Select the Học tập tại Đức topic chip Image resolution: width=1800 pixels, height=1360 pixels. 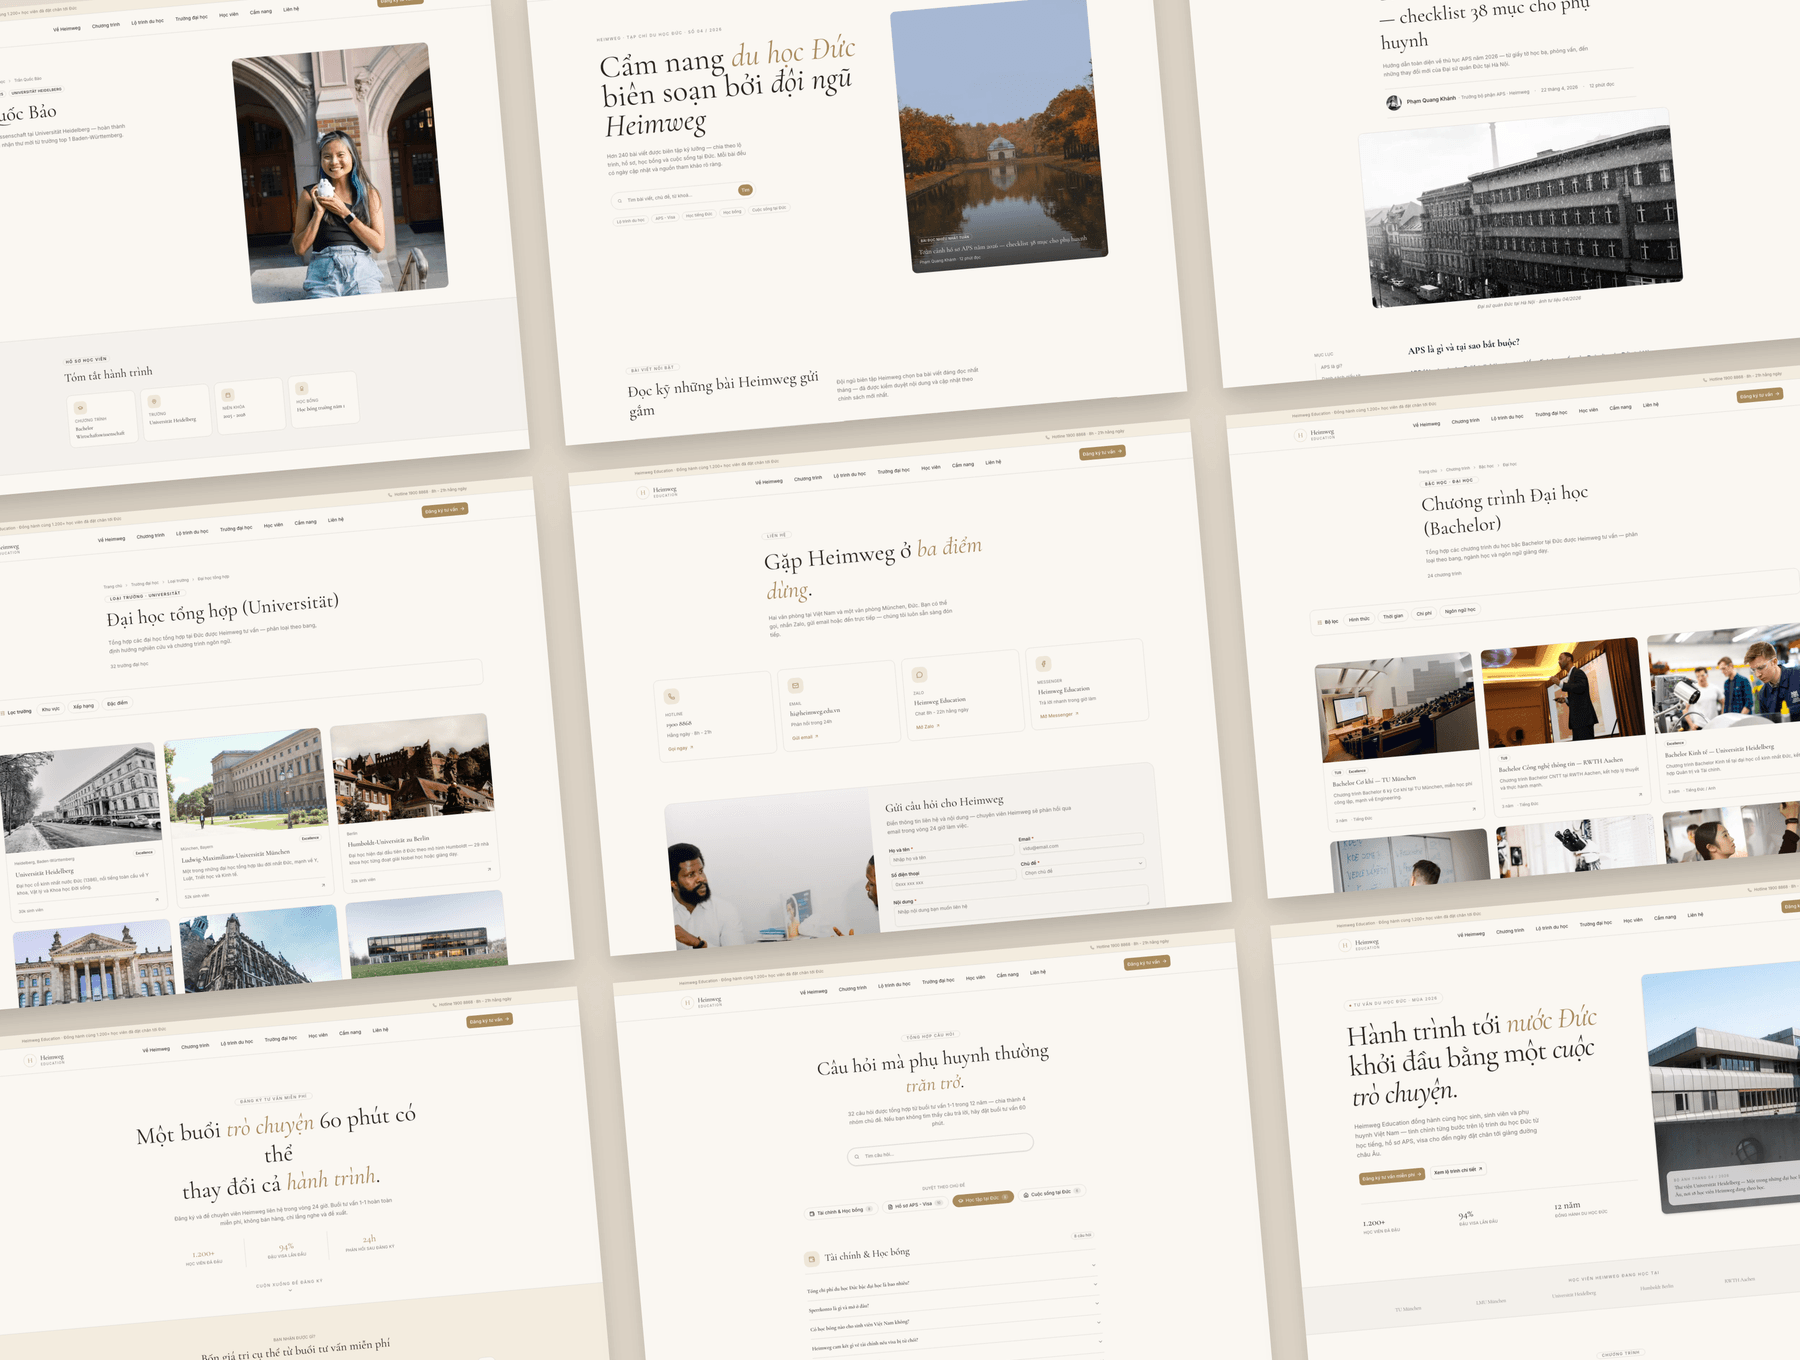pos(983,1198)
